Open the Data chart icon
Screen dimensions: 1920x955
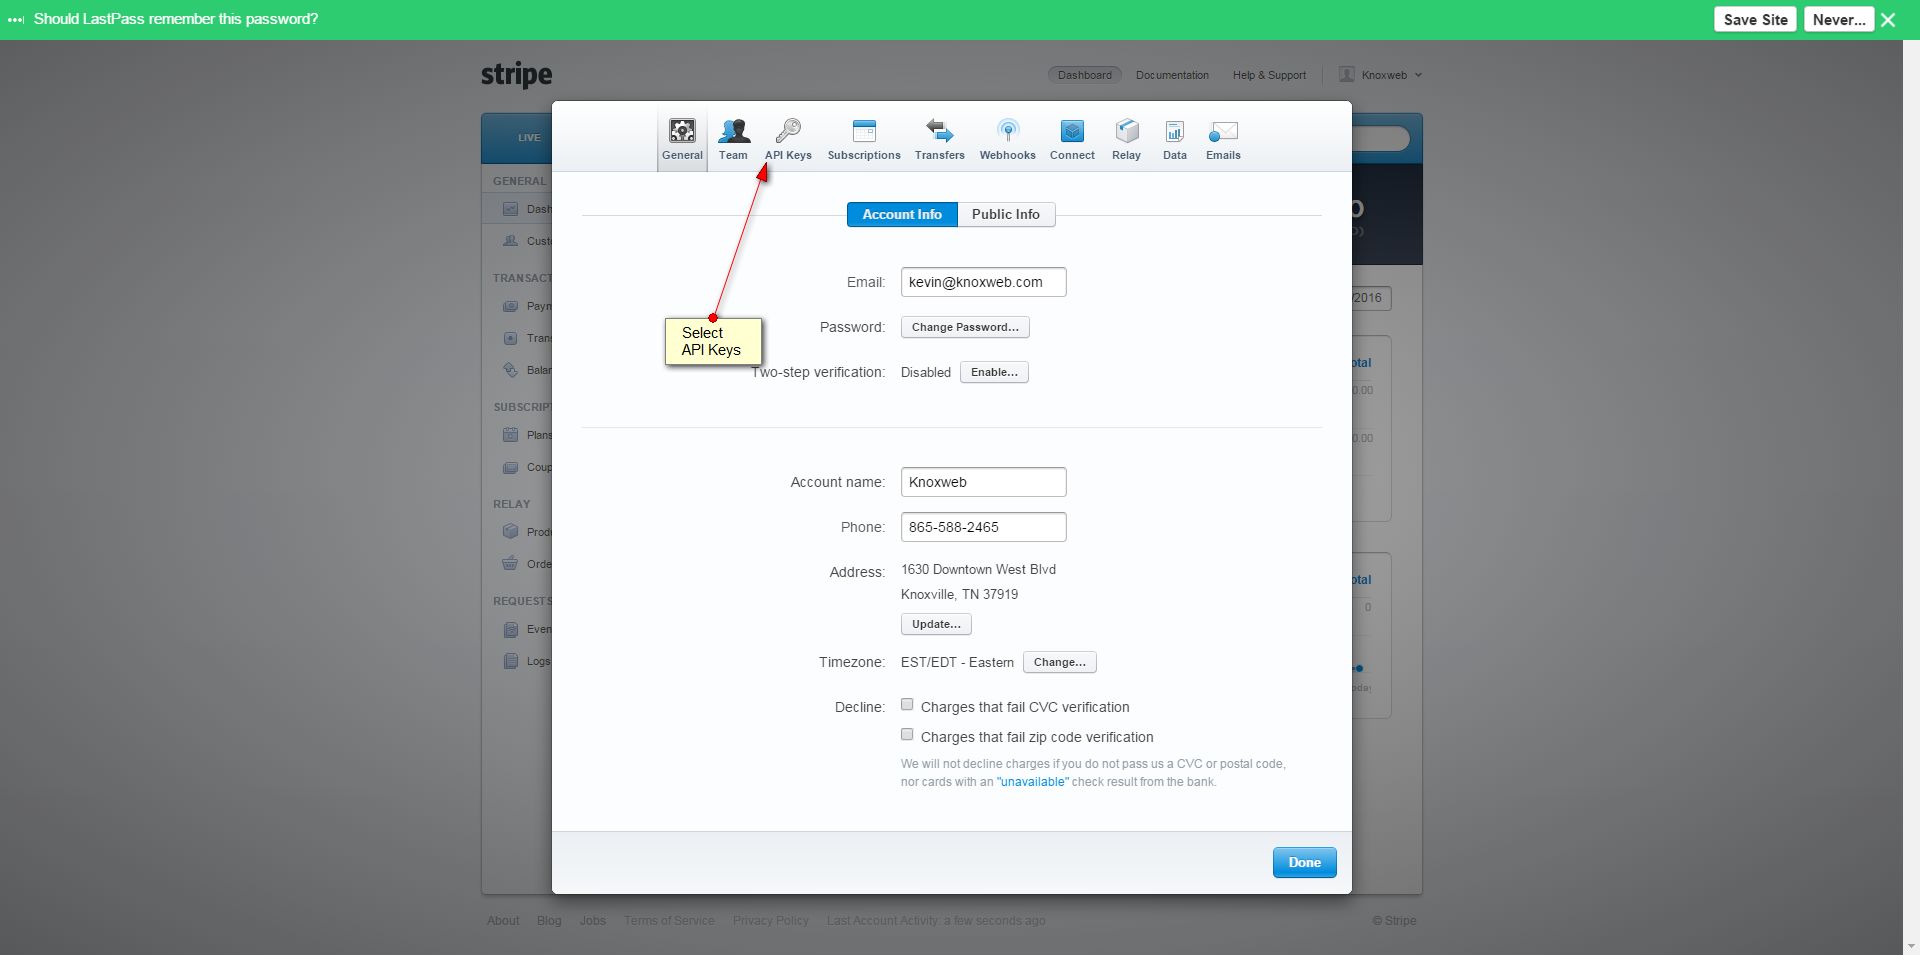(x=1175, y=131)
